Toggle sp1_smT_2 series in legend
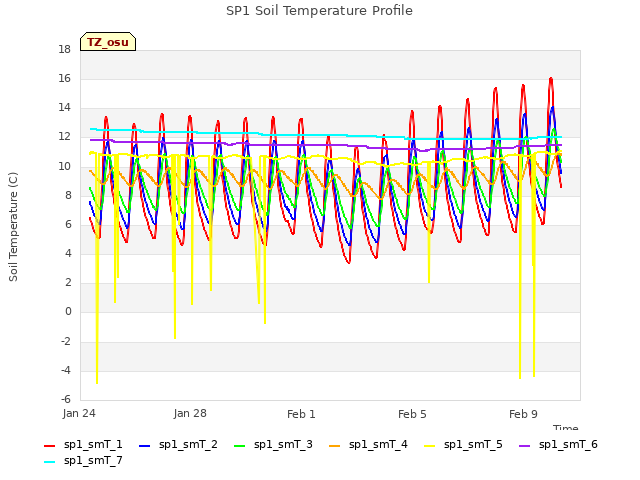This screenshot has width=640, height=480. [178, 445]
